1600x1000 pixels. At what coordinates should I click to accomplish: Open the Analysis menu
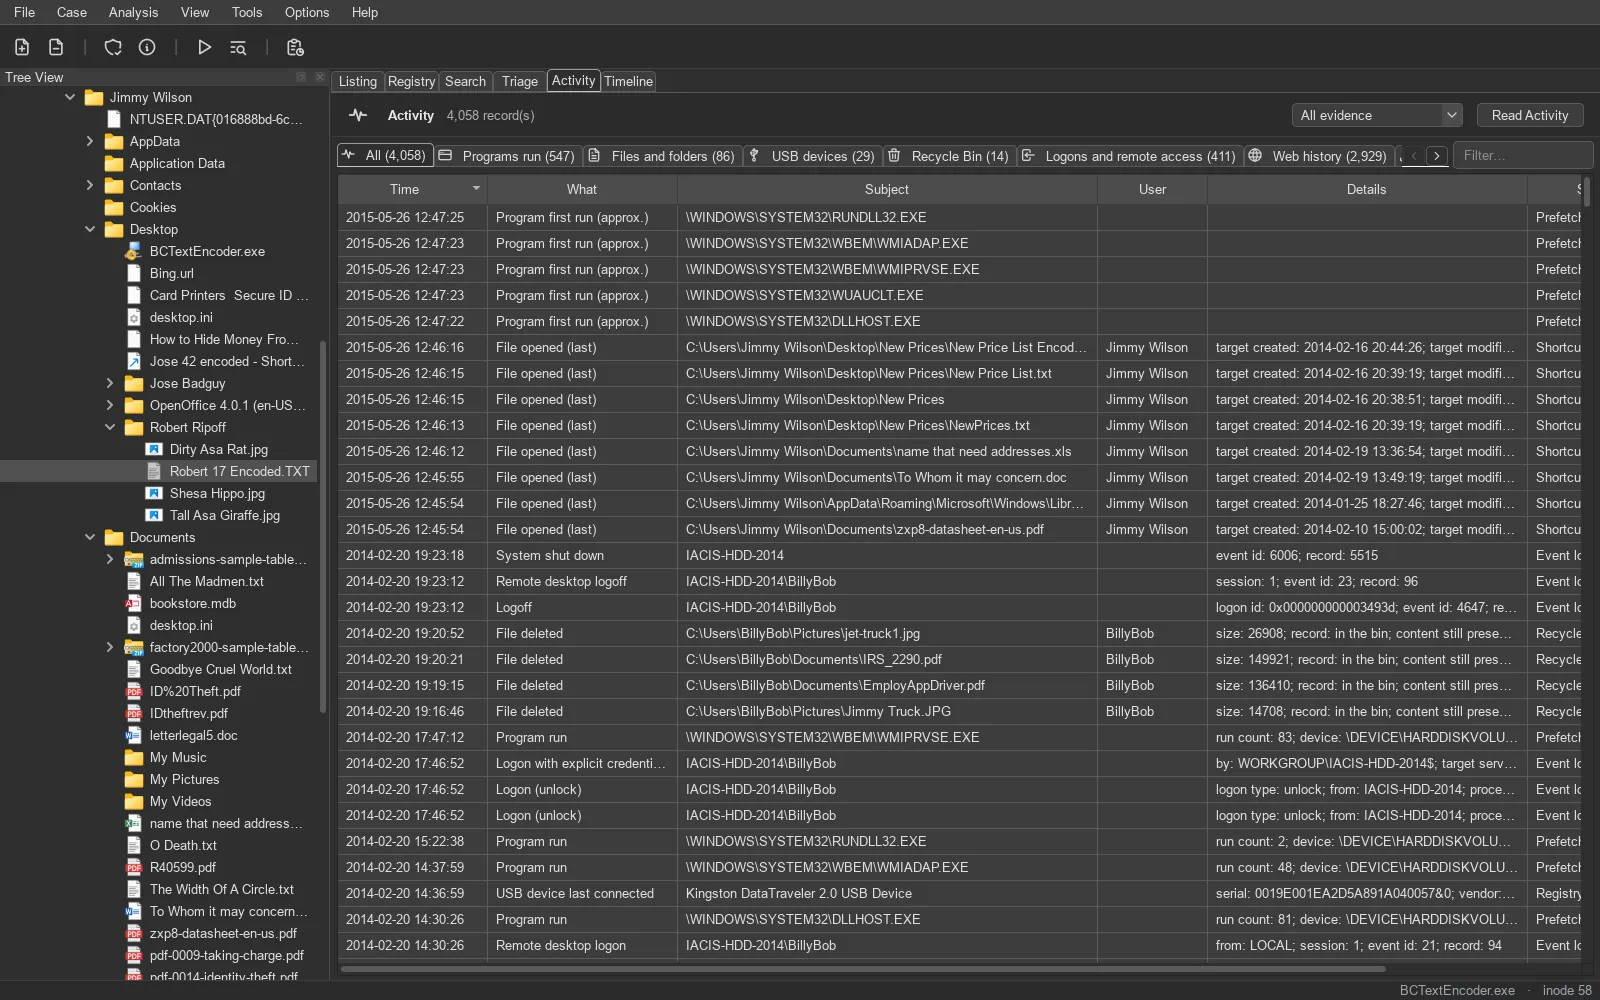[133, 12]
